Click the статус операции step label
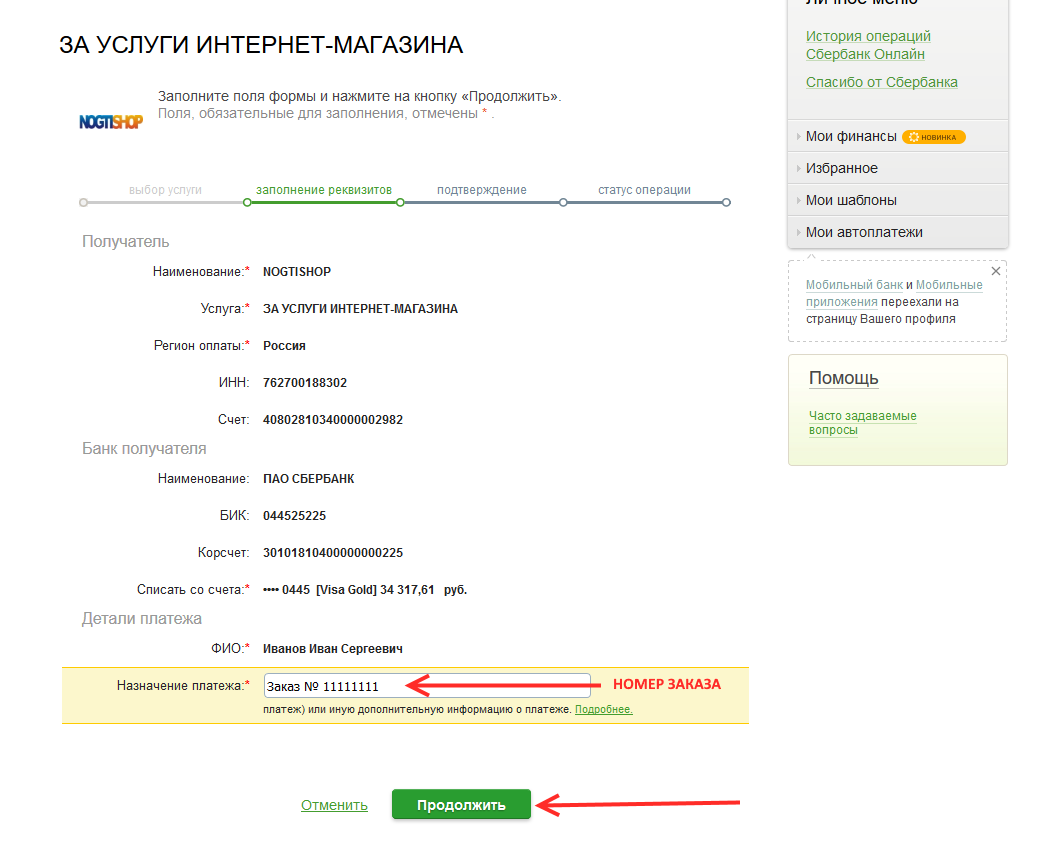Image resolution: width=1057 pixels, height=847 pixels. (x=644, y=190)
